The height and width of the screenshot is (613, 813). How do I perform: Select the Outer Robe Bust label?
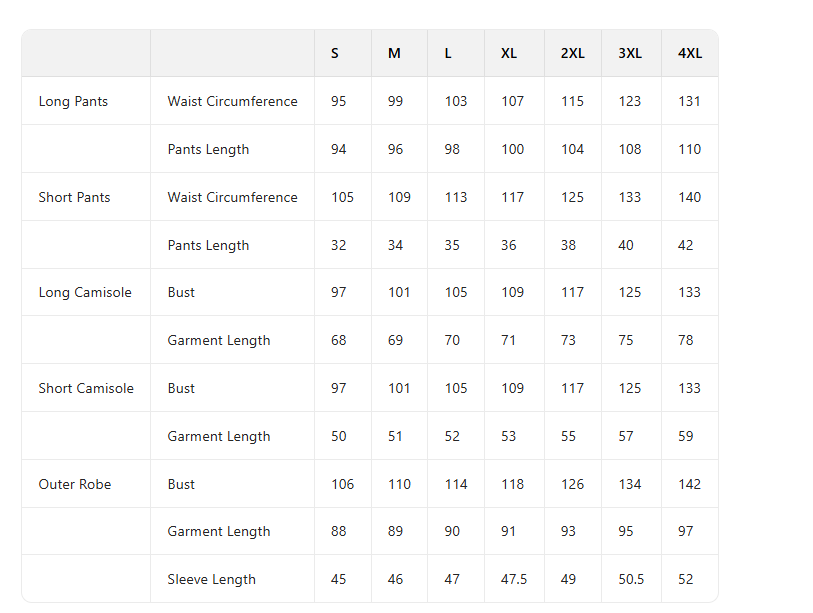[181, 484]
